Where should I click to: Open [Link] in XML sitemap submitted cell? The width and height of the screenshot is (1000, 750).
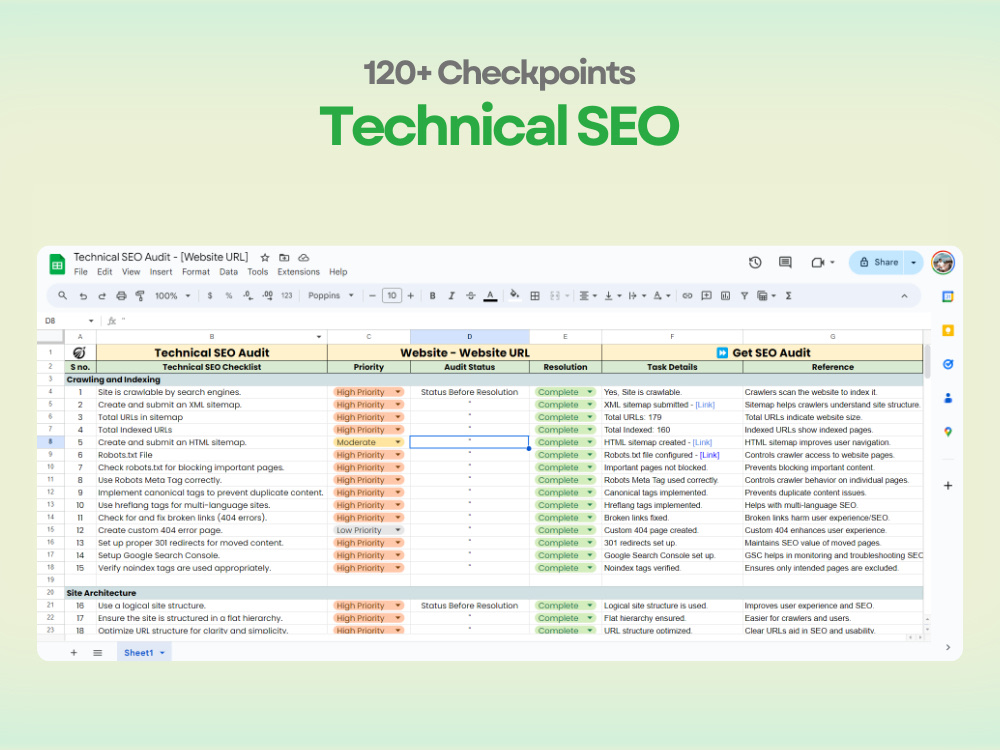click(x=705, y=405)
